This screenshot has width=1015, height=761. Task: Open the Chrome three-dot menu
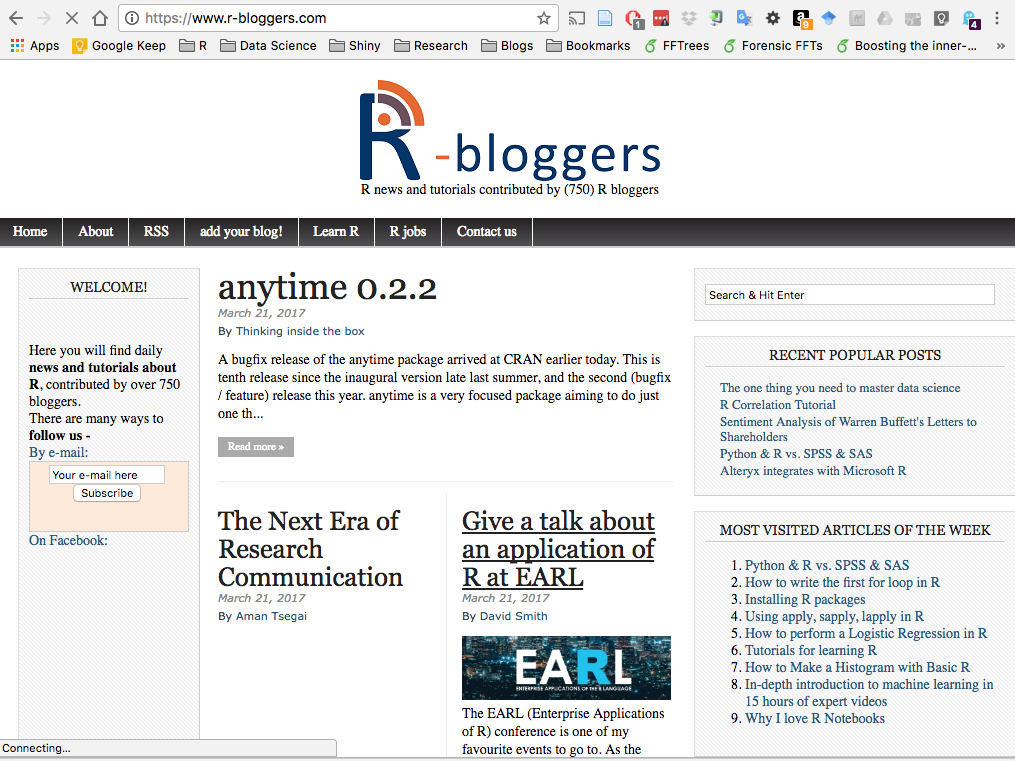pyautogui.click(x=997, y=18)
